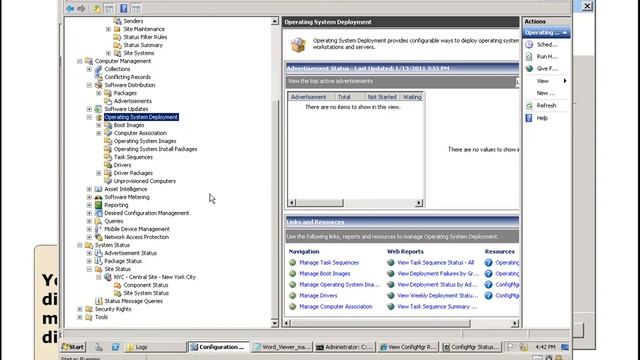Sort by the Advertisement column header
Viewport: 640px width, 360px height.
pyautogui.click(x=312, y=97)
